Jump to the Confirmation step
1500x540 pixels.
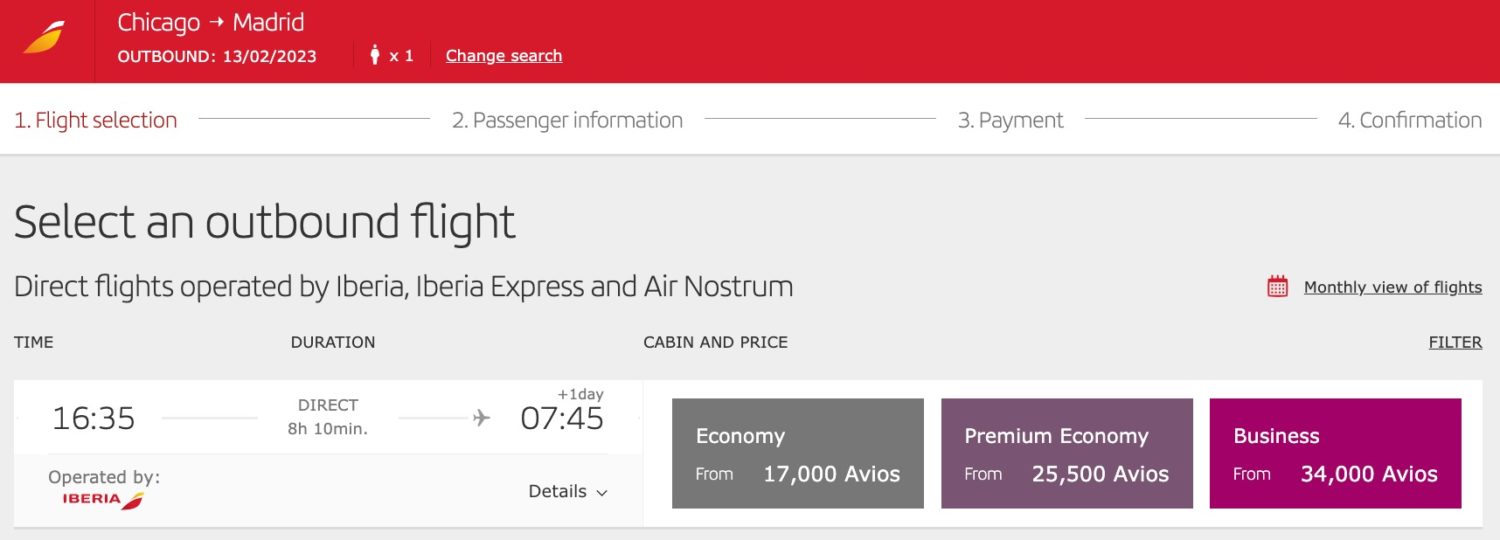point(1410,120)
